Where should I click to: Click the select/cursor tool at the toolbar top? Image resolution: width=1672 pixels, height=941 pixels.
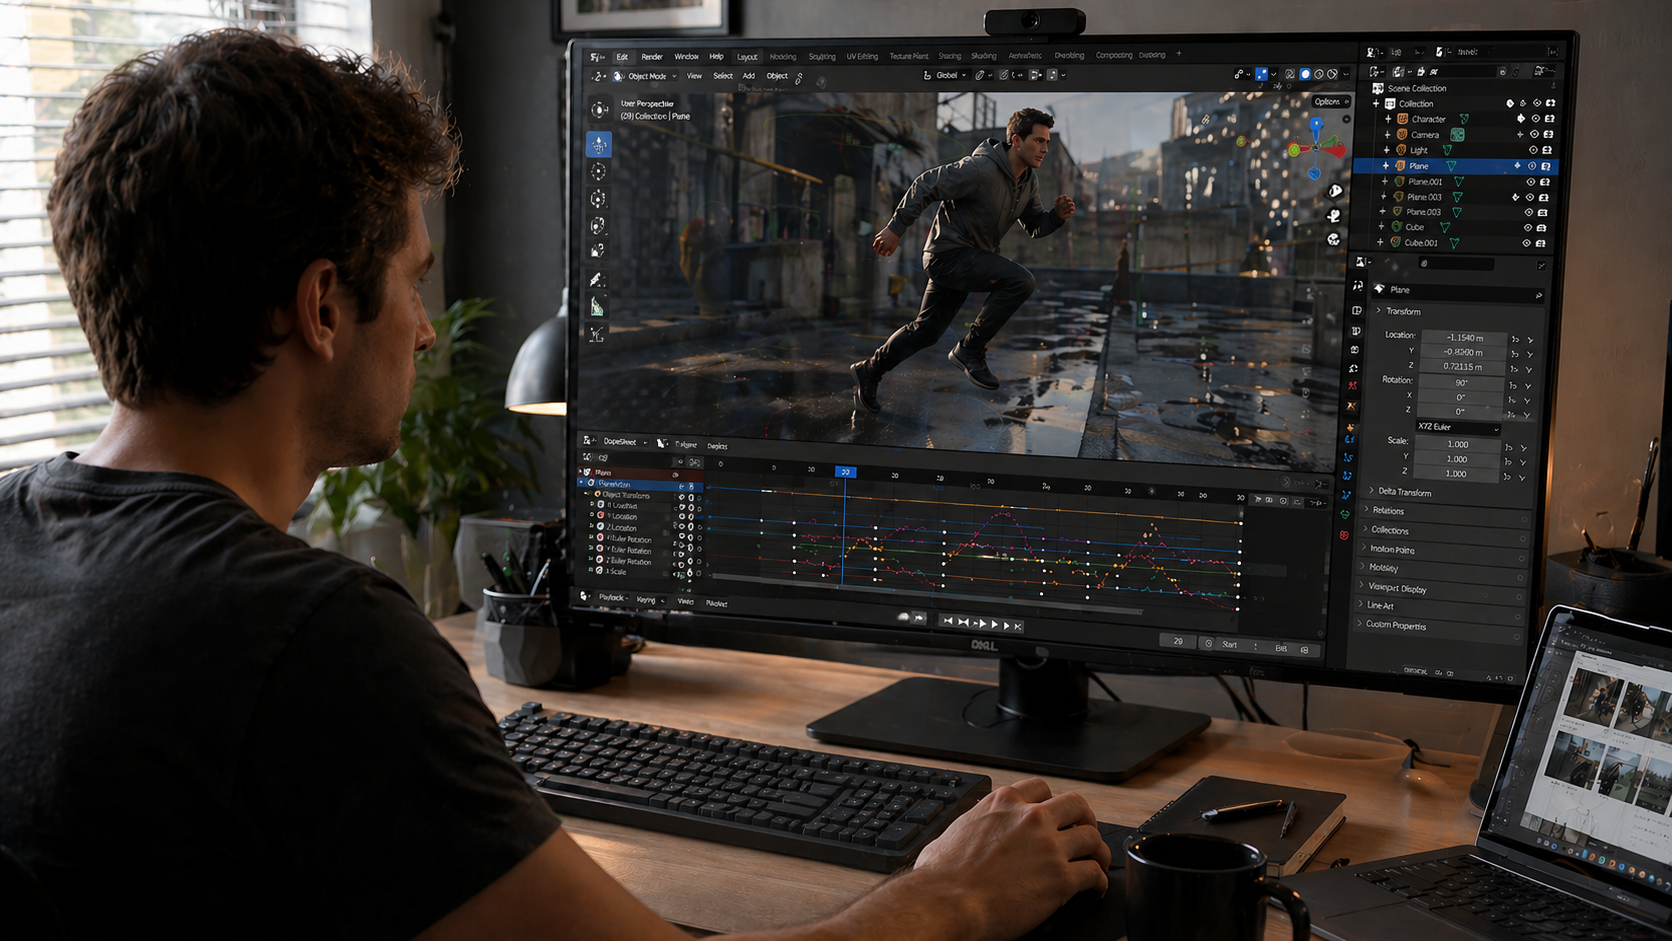tap(599, 109)
